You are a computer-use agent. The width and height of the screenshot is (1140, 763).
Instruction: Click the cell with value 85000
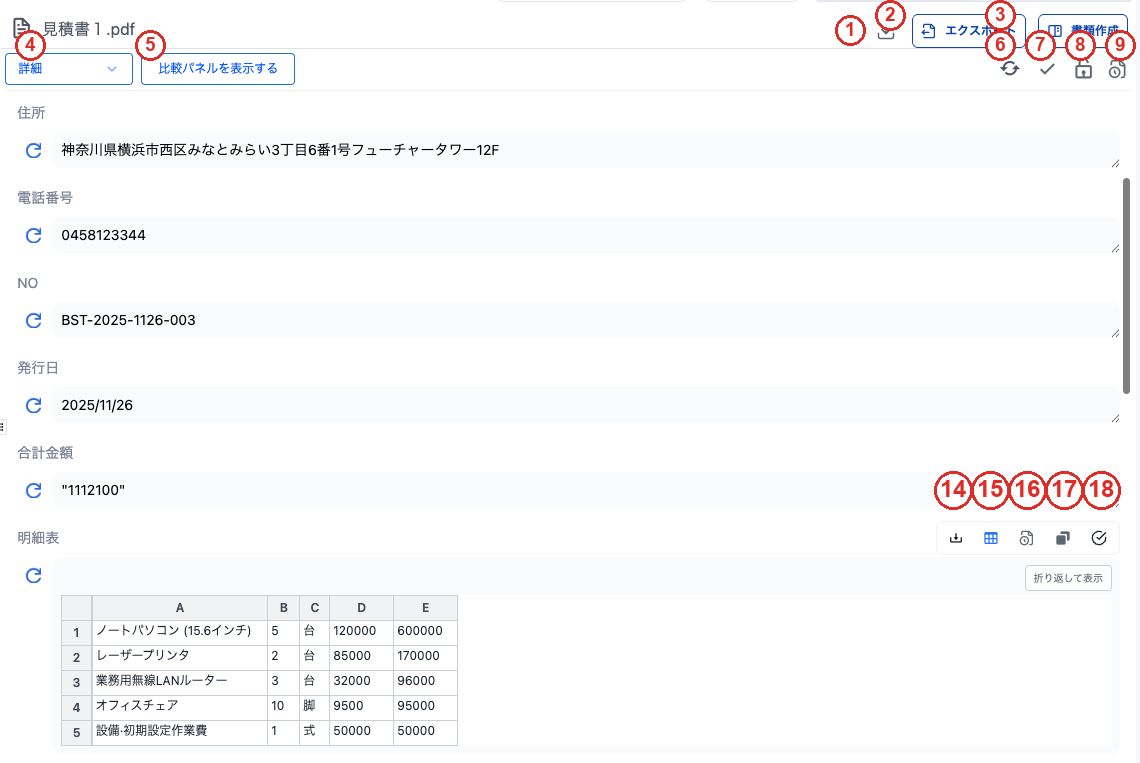361,656
